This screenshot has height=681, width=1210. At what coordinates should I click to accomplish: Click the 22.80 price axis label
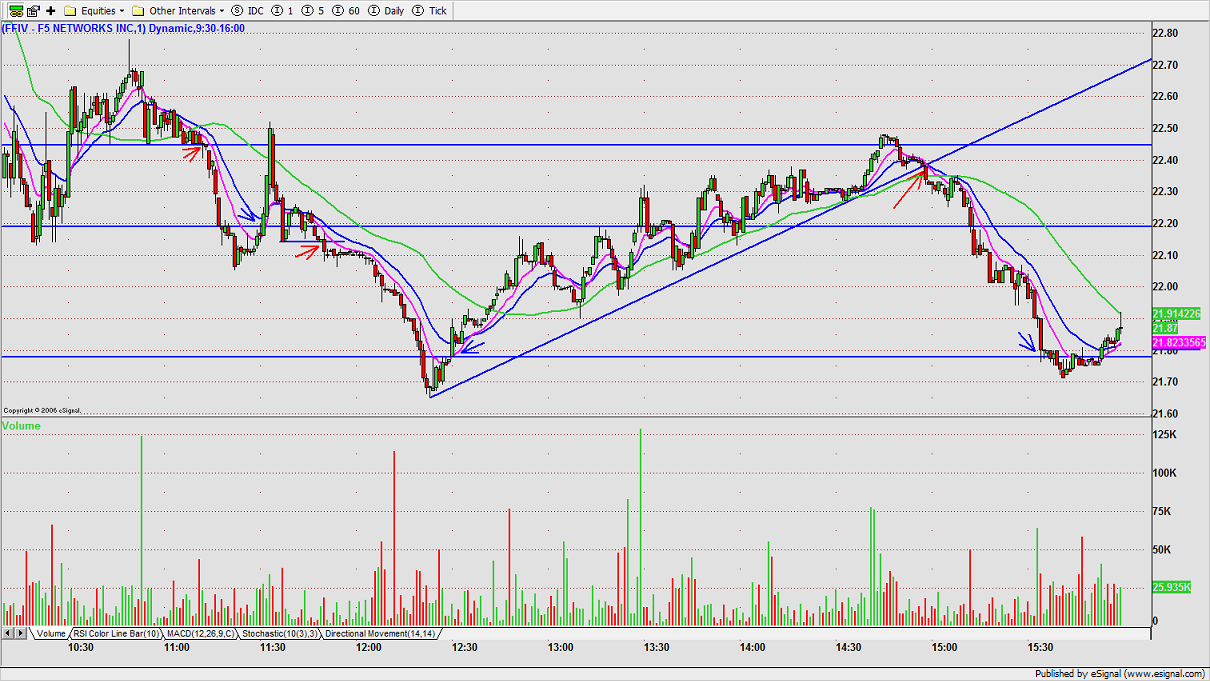point(1165,33)
